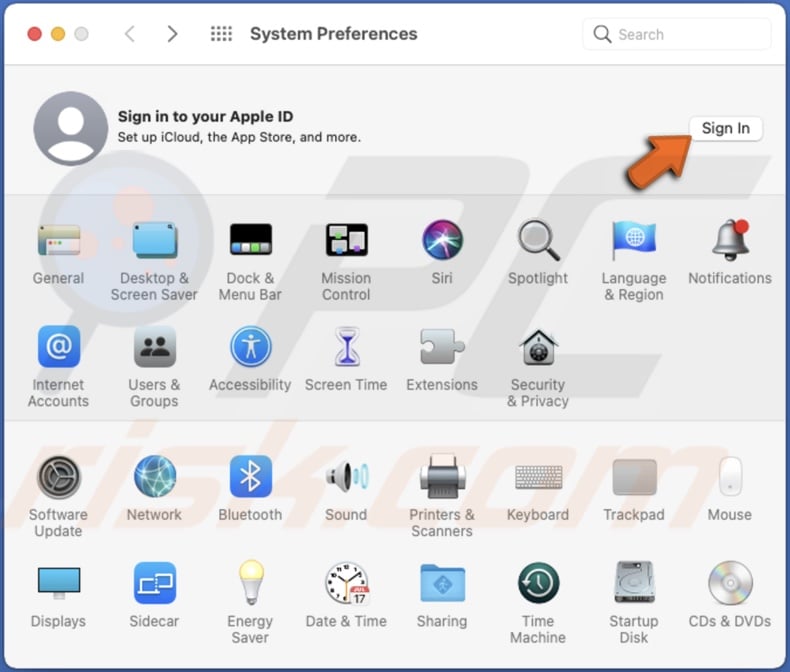Open the Siri preferences pane
This screenshot has height=672, width=790.
[x=442, y=240]
